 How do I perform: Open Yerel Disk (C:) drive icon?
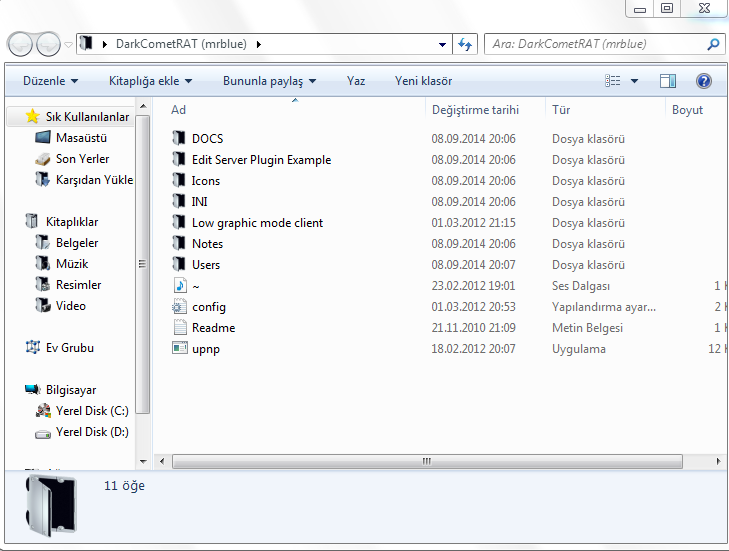(x=43, y=411)
